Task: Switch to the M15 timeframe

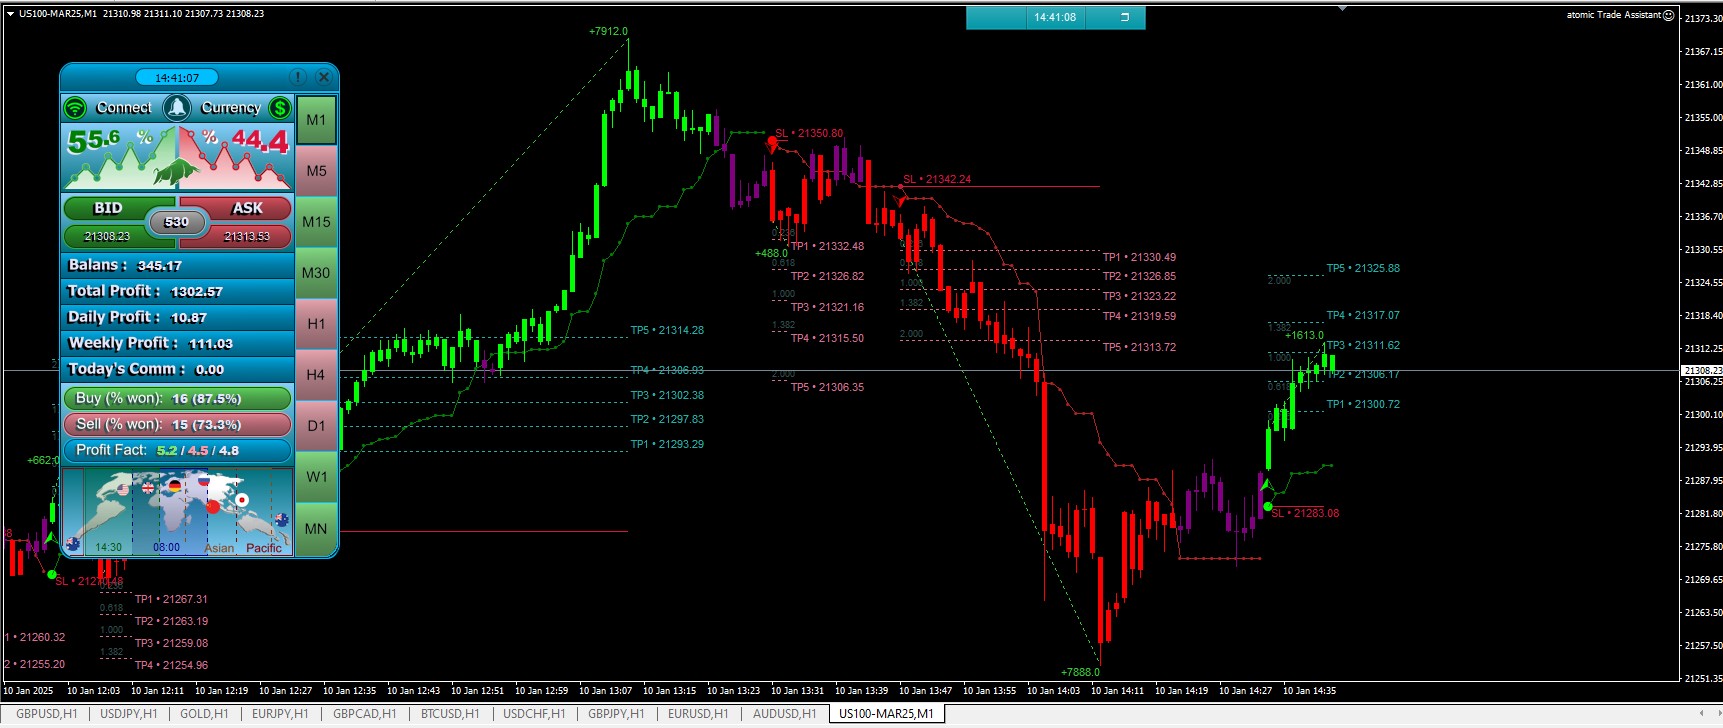Action: coord(316,222)
